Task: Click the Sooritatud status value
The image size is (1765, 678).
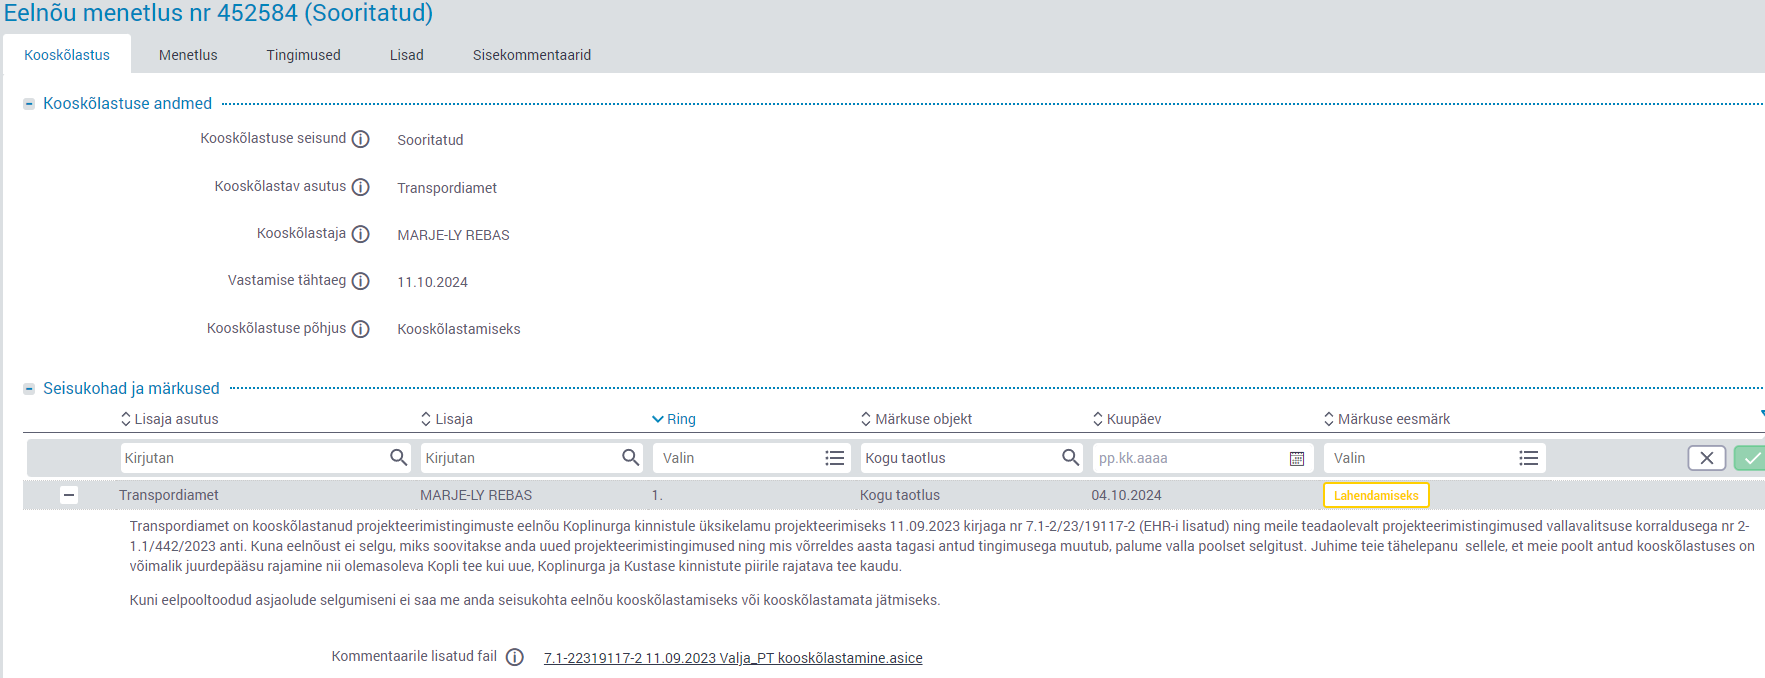Action: (x=430, y=140)
